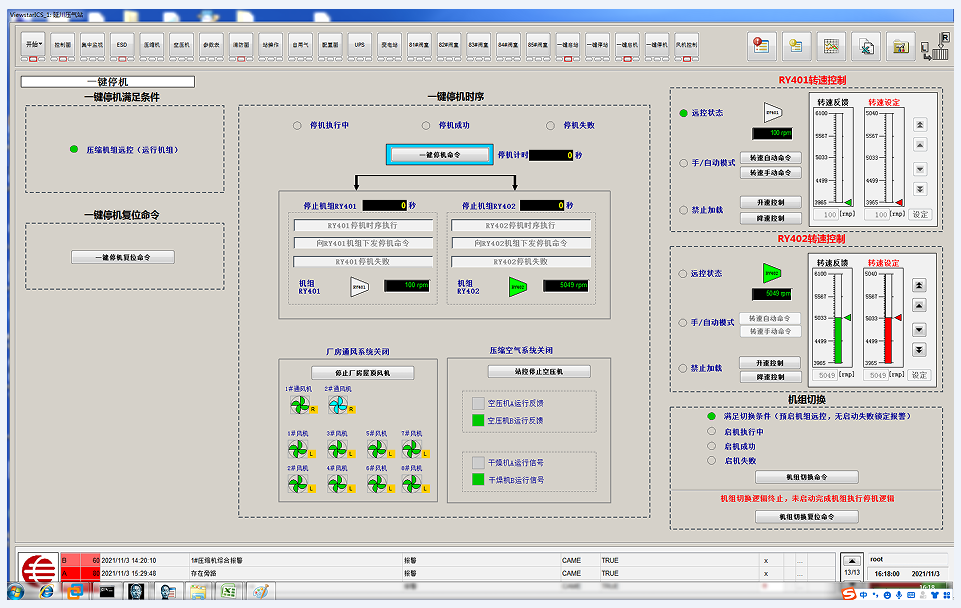
Task: Switch to the ESD page
Action: tap(121, 45)
